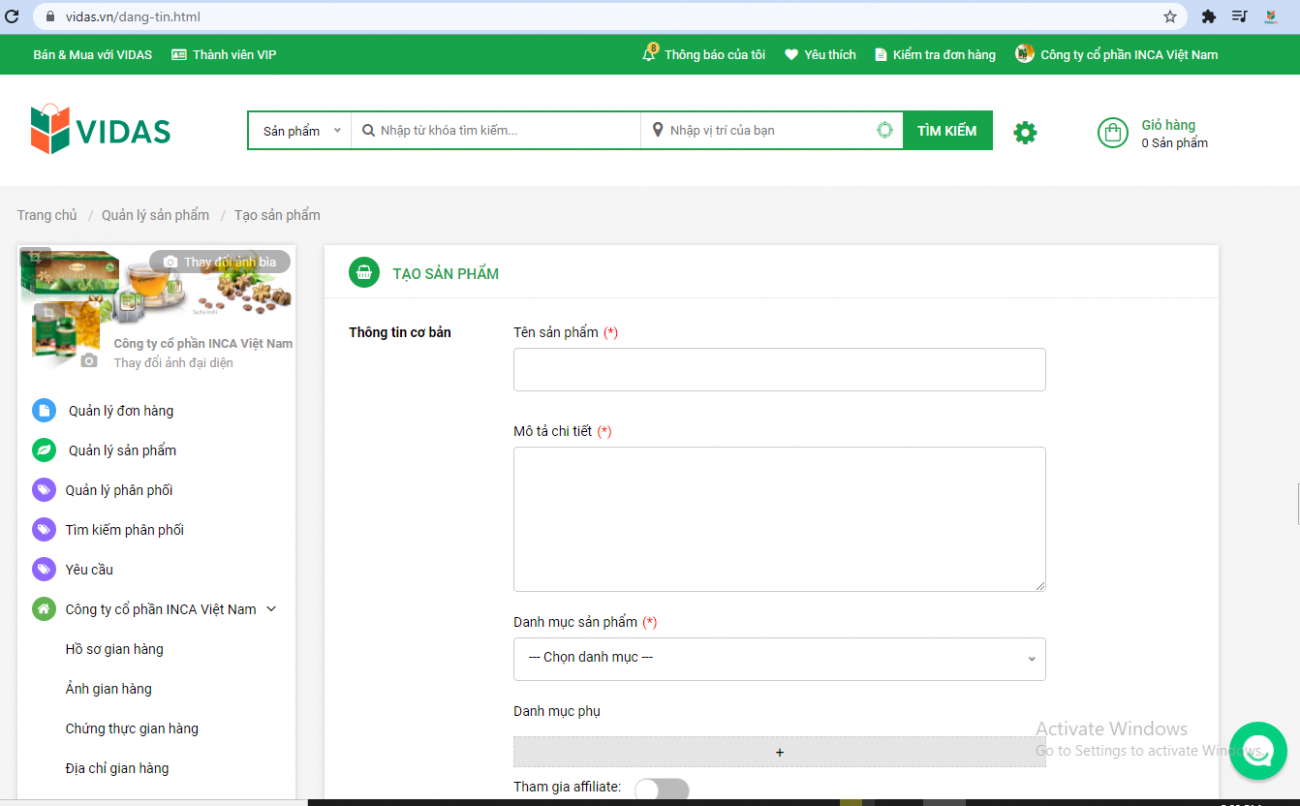The width and height of the screenshot is (1300, 806).
Task: Click the Tên sản phẩm input field
Action: pyautogui.click(x=779, y=370)
